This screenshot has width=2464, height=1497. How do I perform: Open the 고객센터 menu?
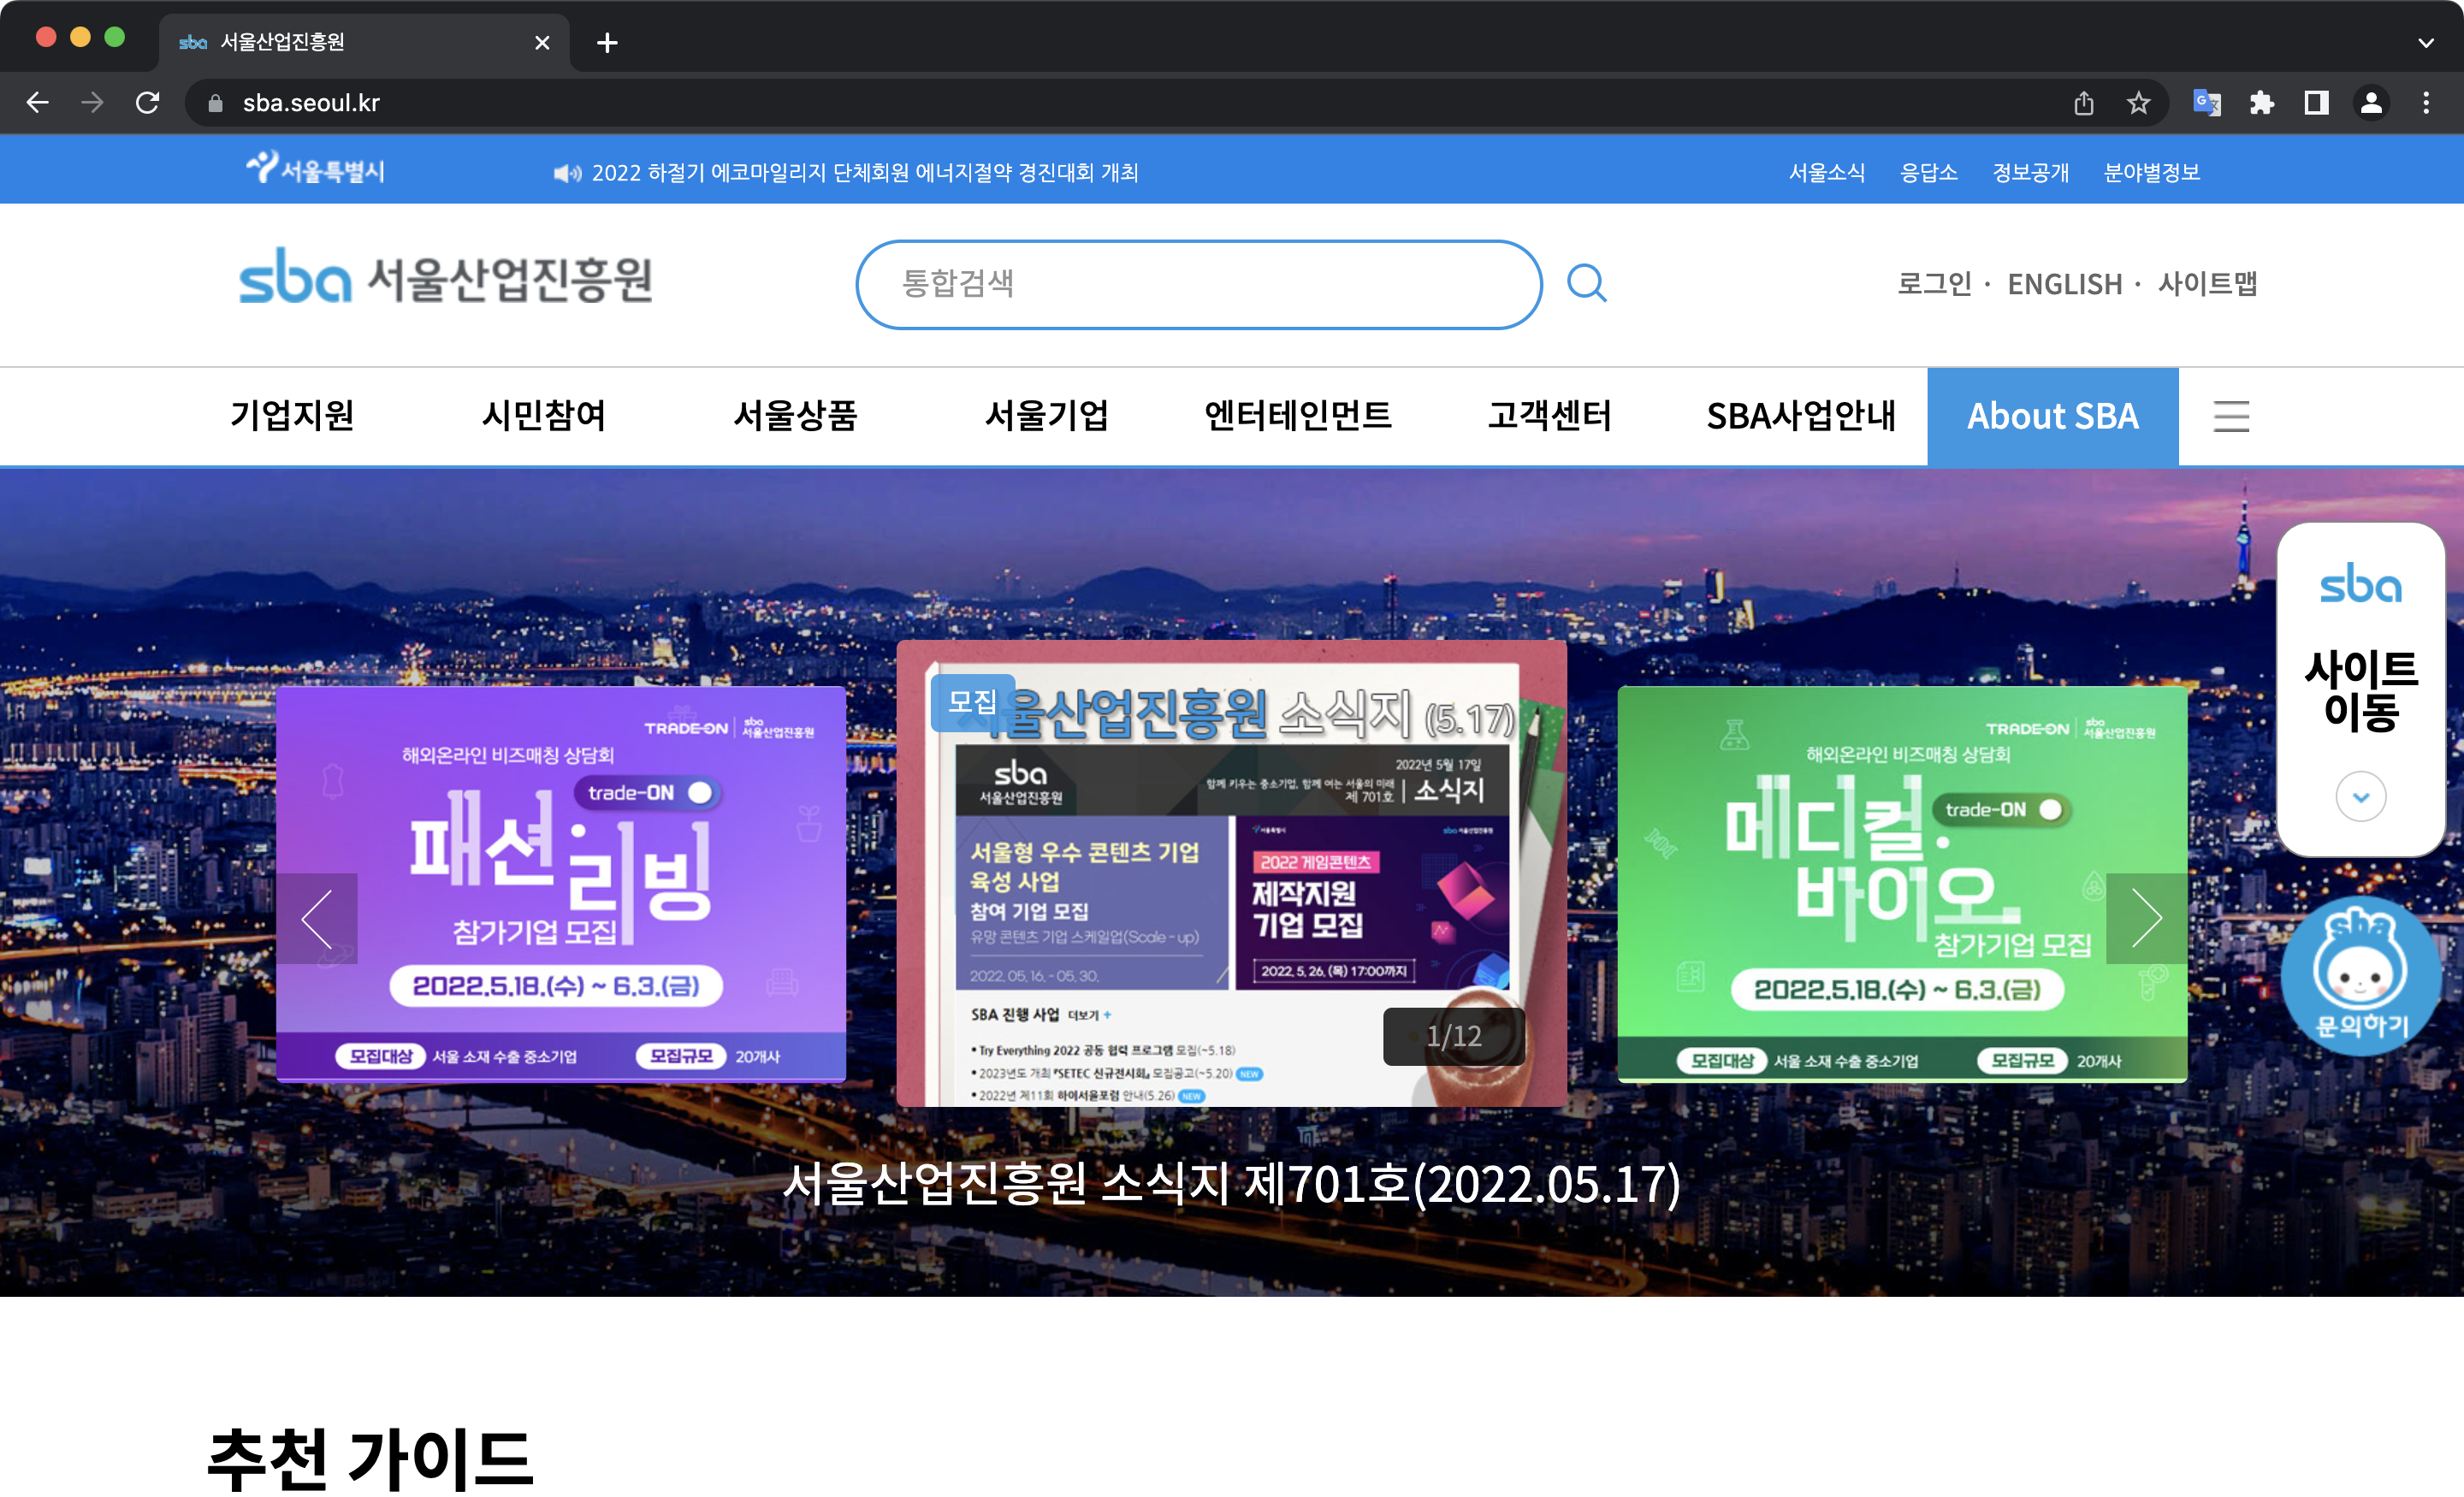1549,417
